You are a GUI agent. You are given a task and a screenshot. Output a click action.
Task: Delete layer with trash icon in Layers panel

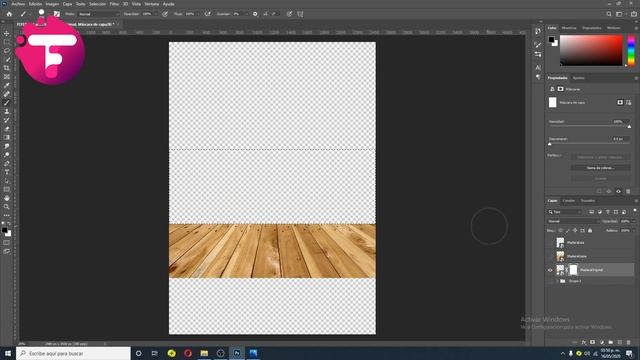[629, 342]
